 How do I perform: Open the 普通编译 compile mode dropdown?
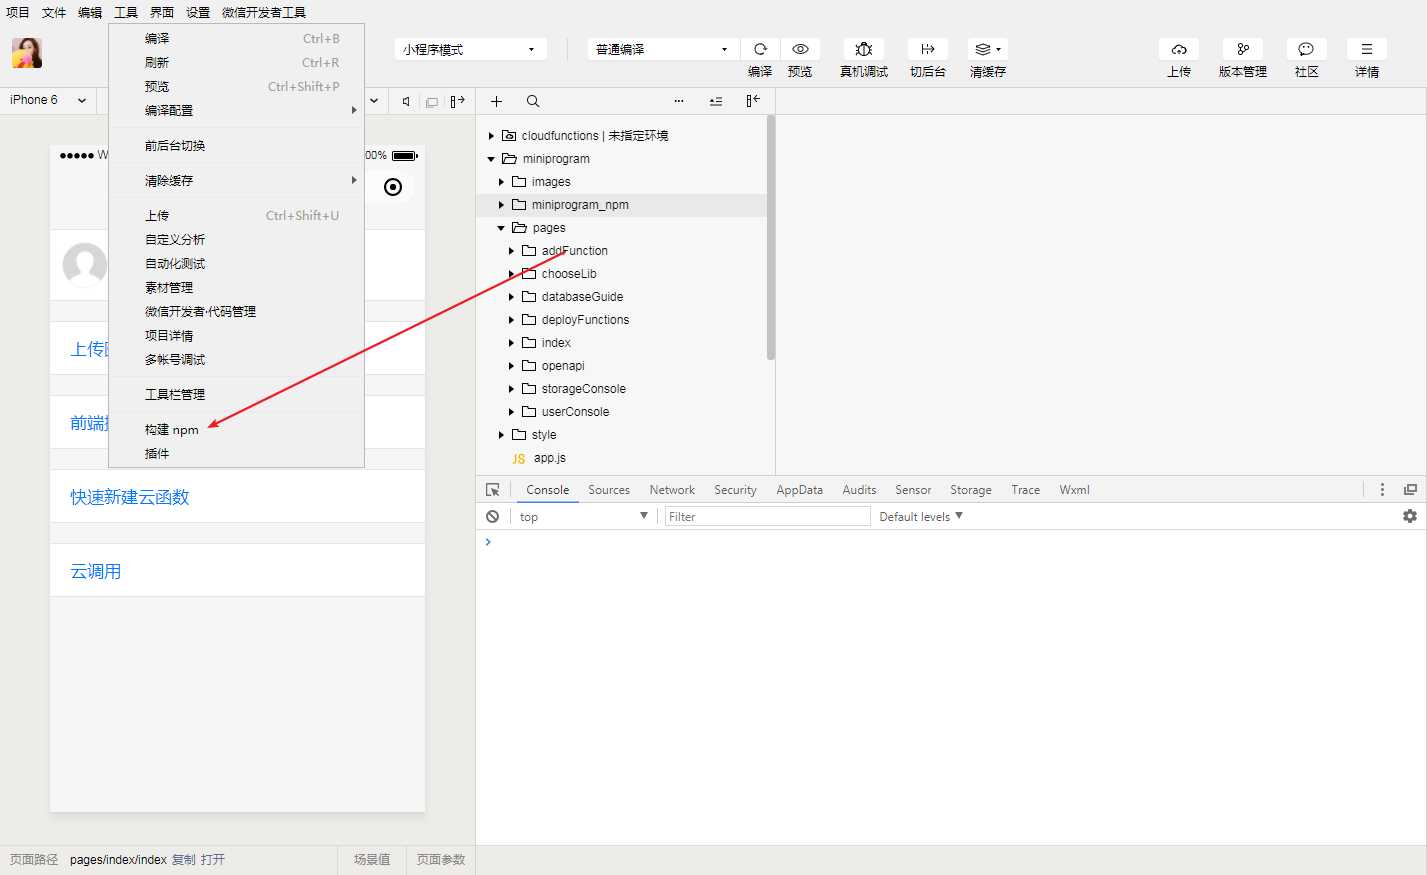click(663, 49)
